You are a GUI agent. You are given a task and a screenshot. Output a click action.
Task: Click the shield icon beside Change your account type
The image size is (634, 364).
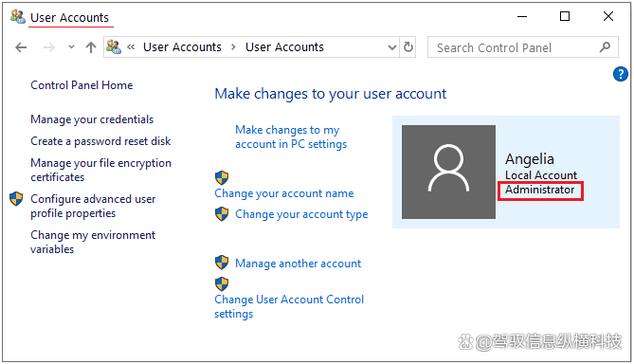(x=222, y=214)
